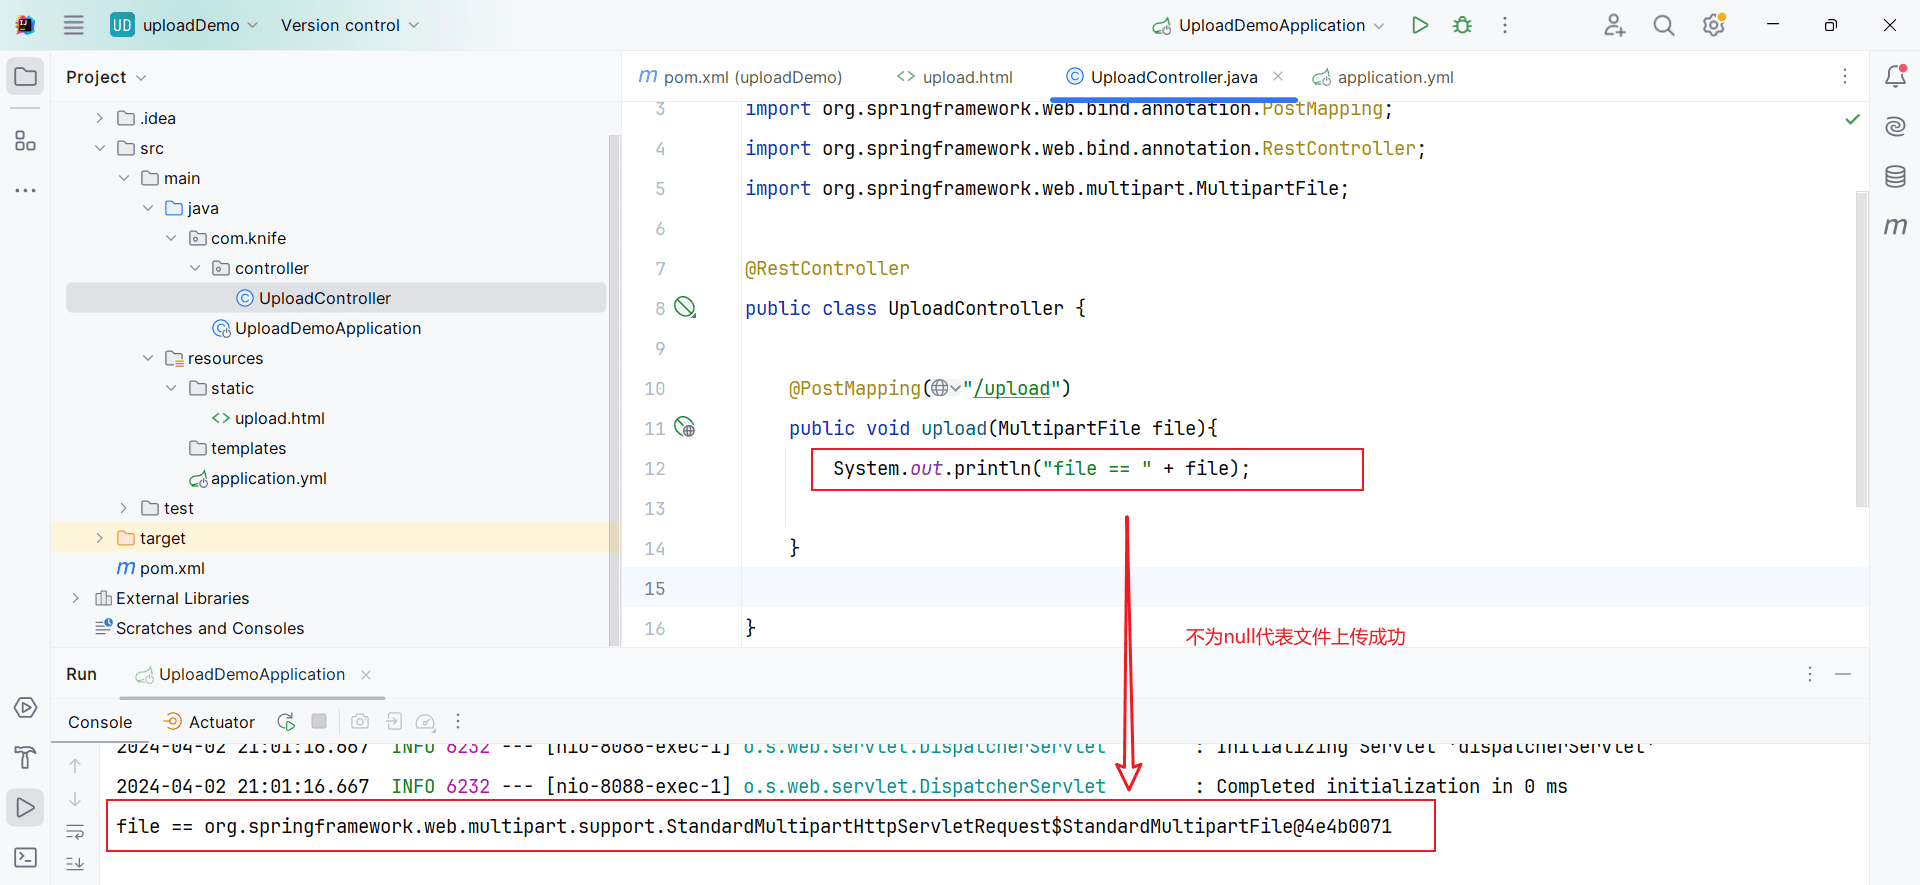The height and width of the screenshot is (885, 1920).
Task: Open editor tabs more options menu
Action: point(1845,76)
